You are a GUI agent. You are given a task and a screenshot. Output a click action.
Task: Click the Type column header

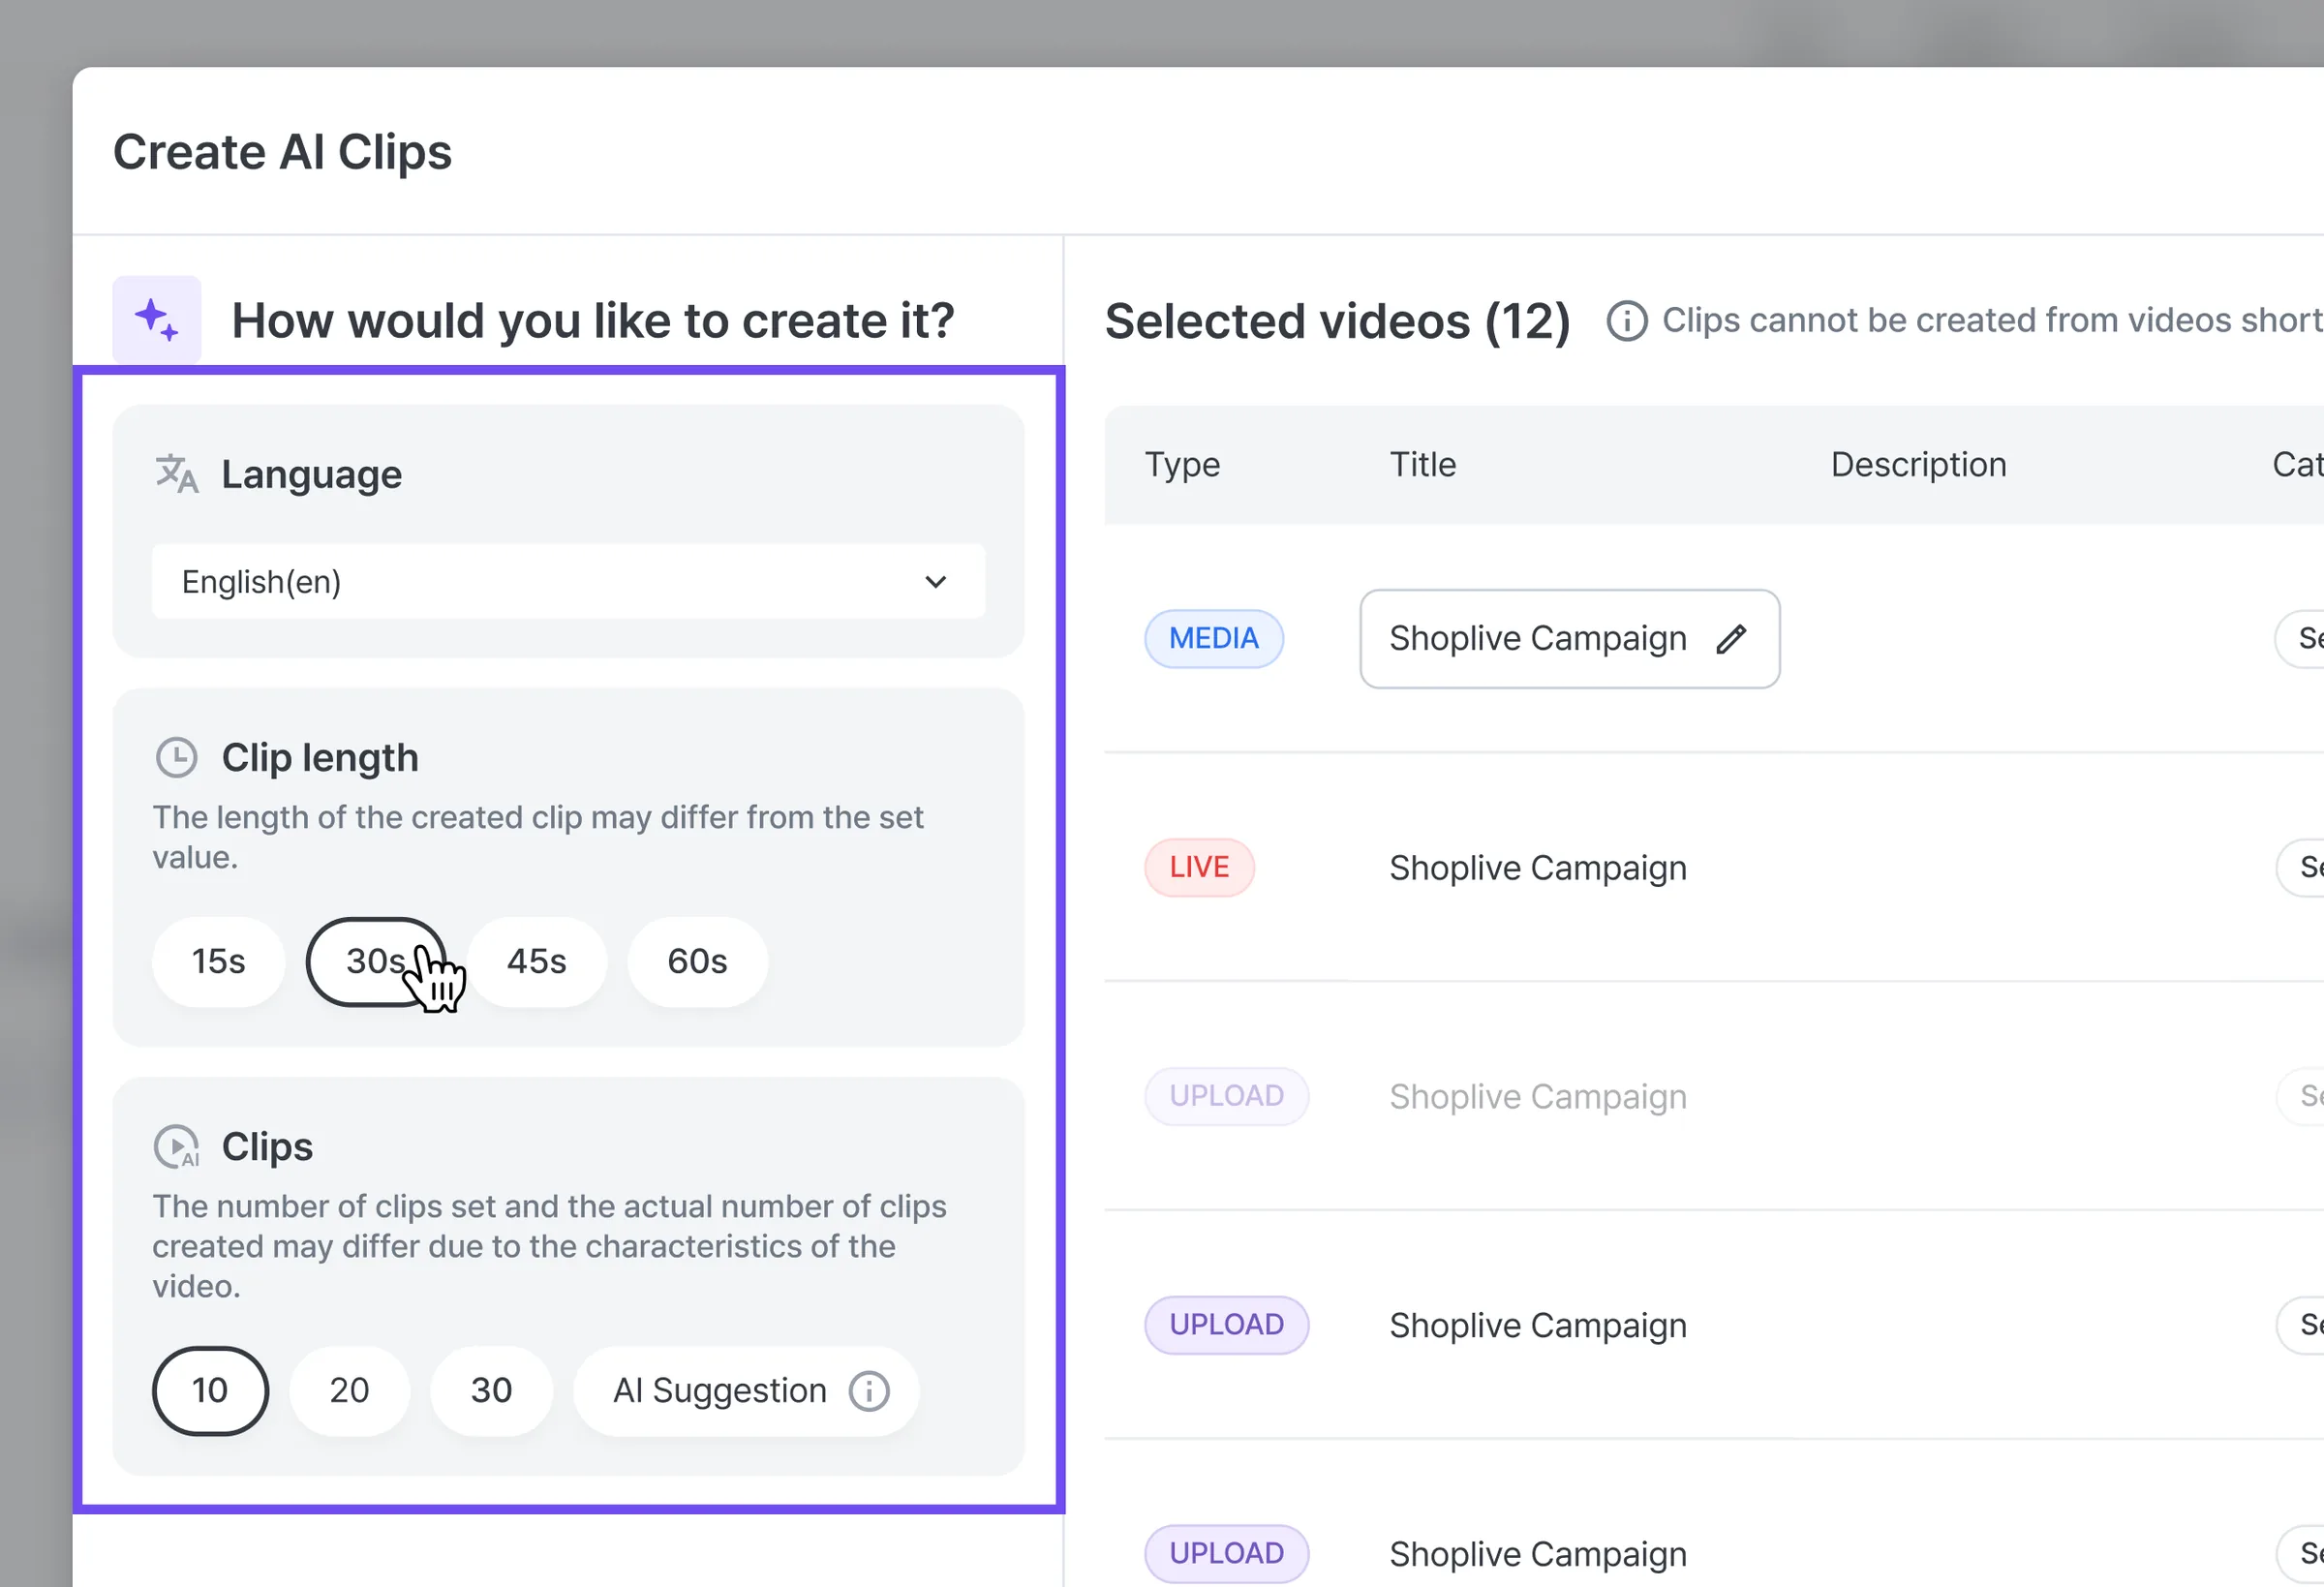coord(1182,465)
